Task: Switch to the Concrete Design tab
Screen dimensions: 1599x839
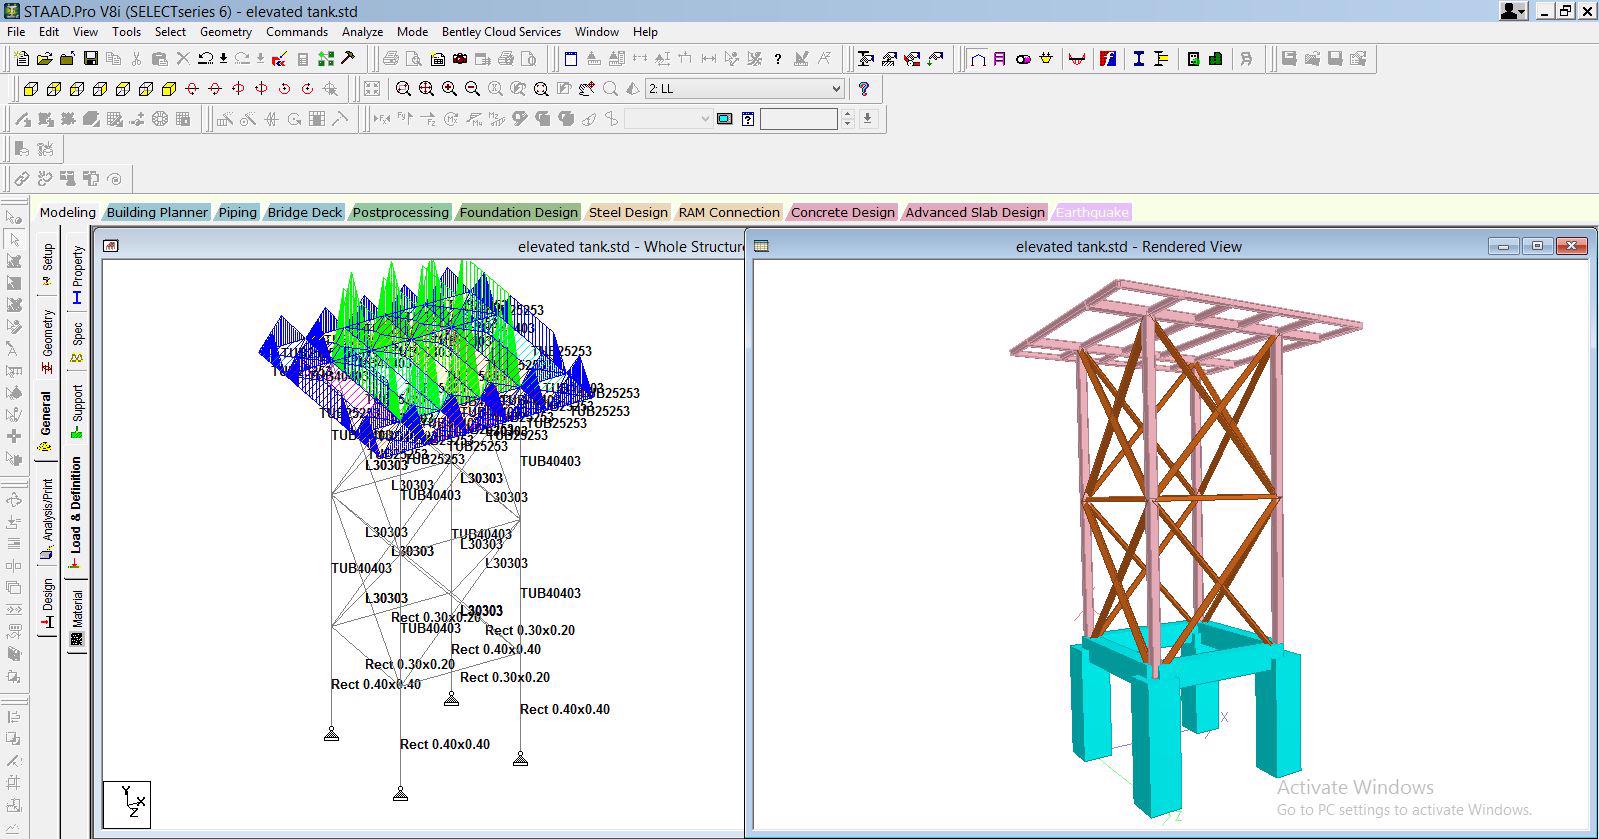Action: 842,212
